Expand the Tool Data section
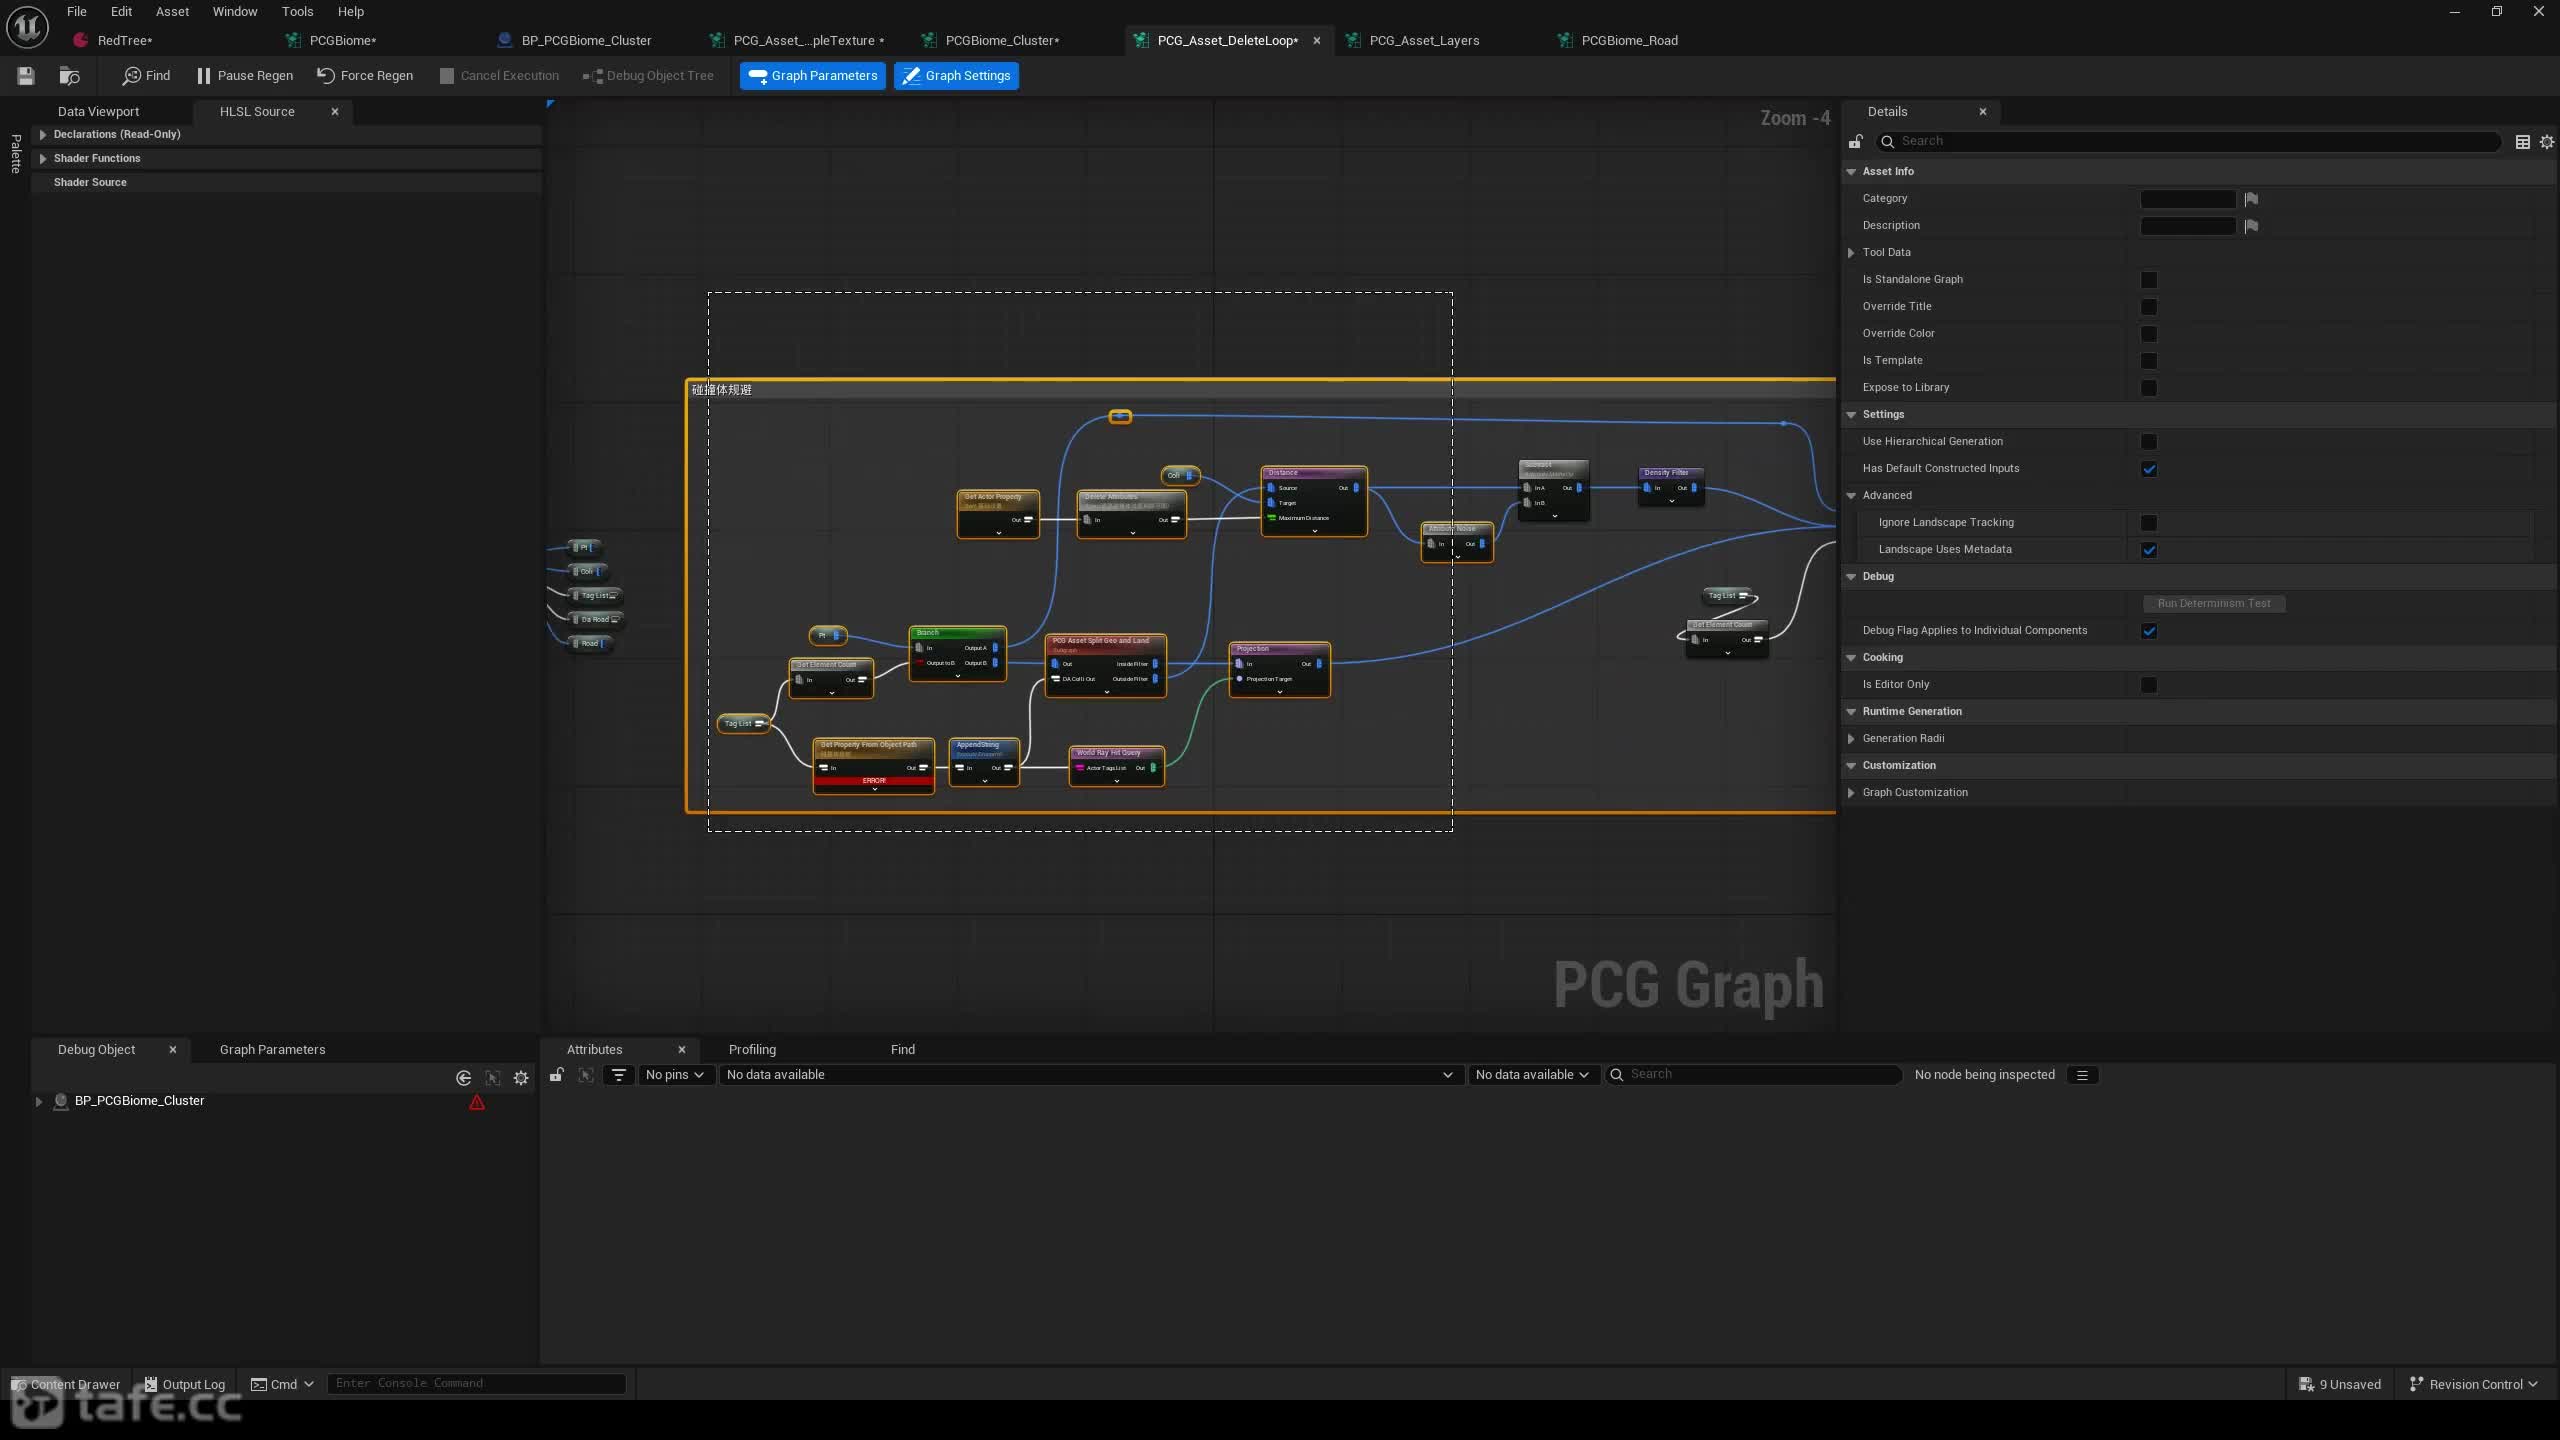Screen dimensions: 2560x1440 1851,253
